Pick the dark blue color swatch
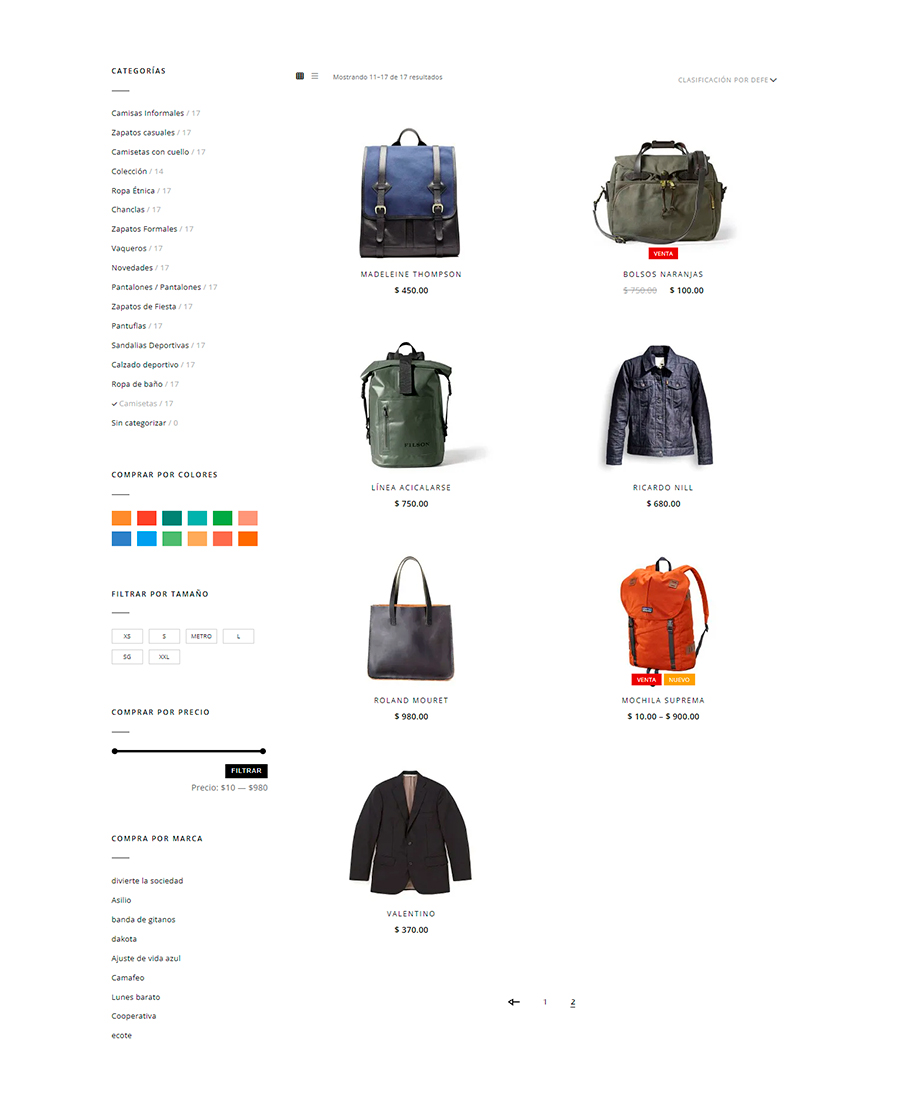This screenshot has height=1100, width=900. tap(121, 539)
